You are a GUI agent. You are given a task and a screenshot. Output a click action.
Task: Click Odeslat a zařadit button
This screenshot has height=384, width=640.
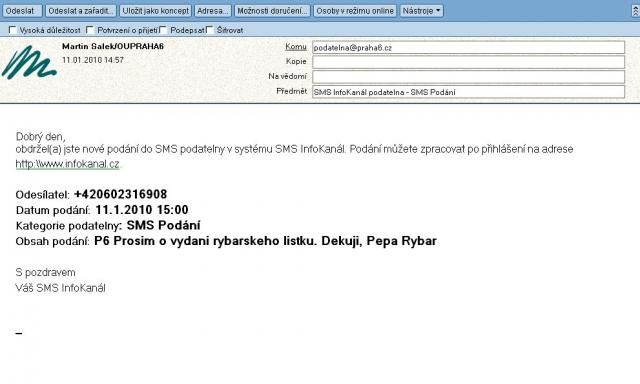click(81, 11)
